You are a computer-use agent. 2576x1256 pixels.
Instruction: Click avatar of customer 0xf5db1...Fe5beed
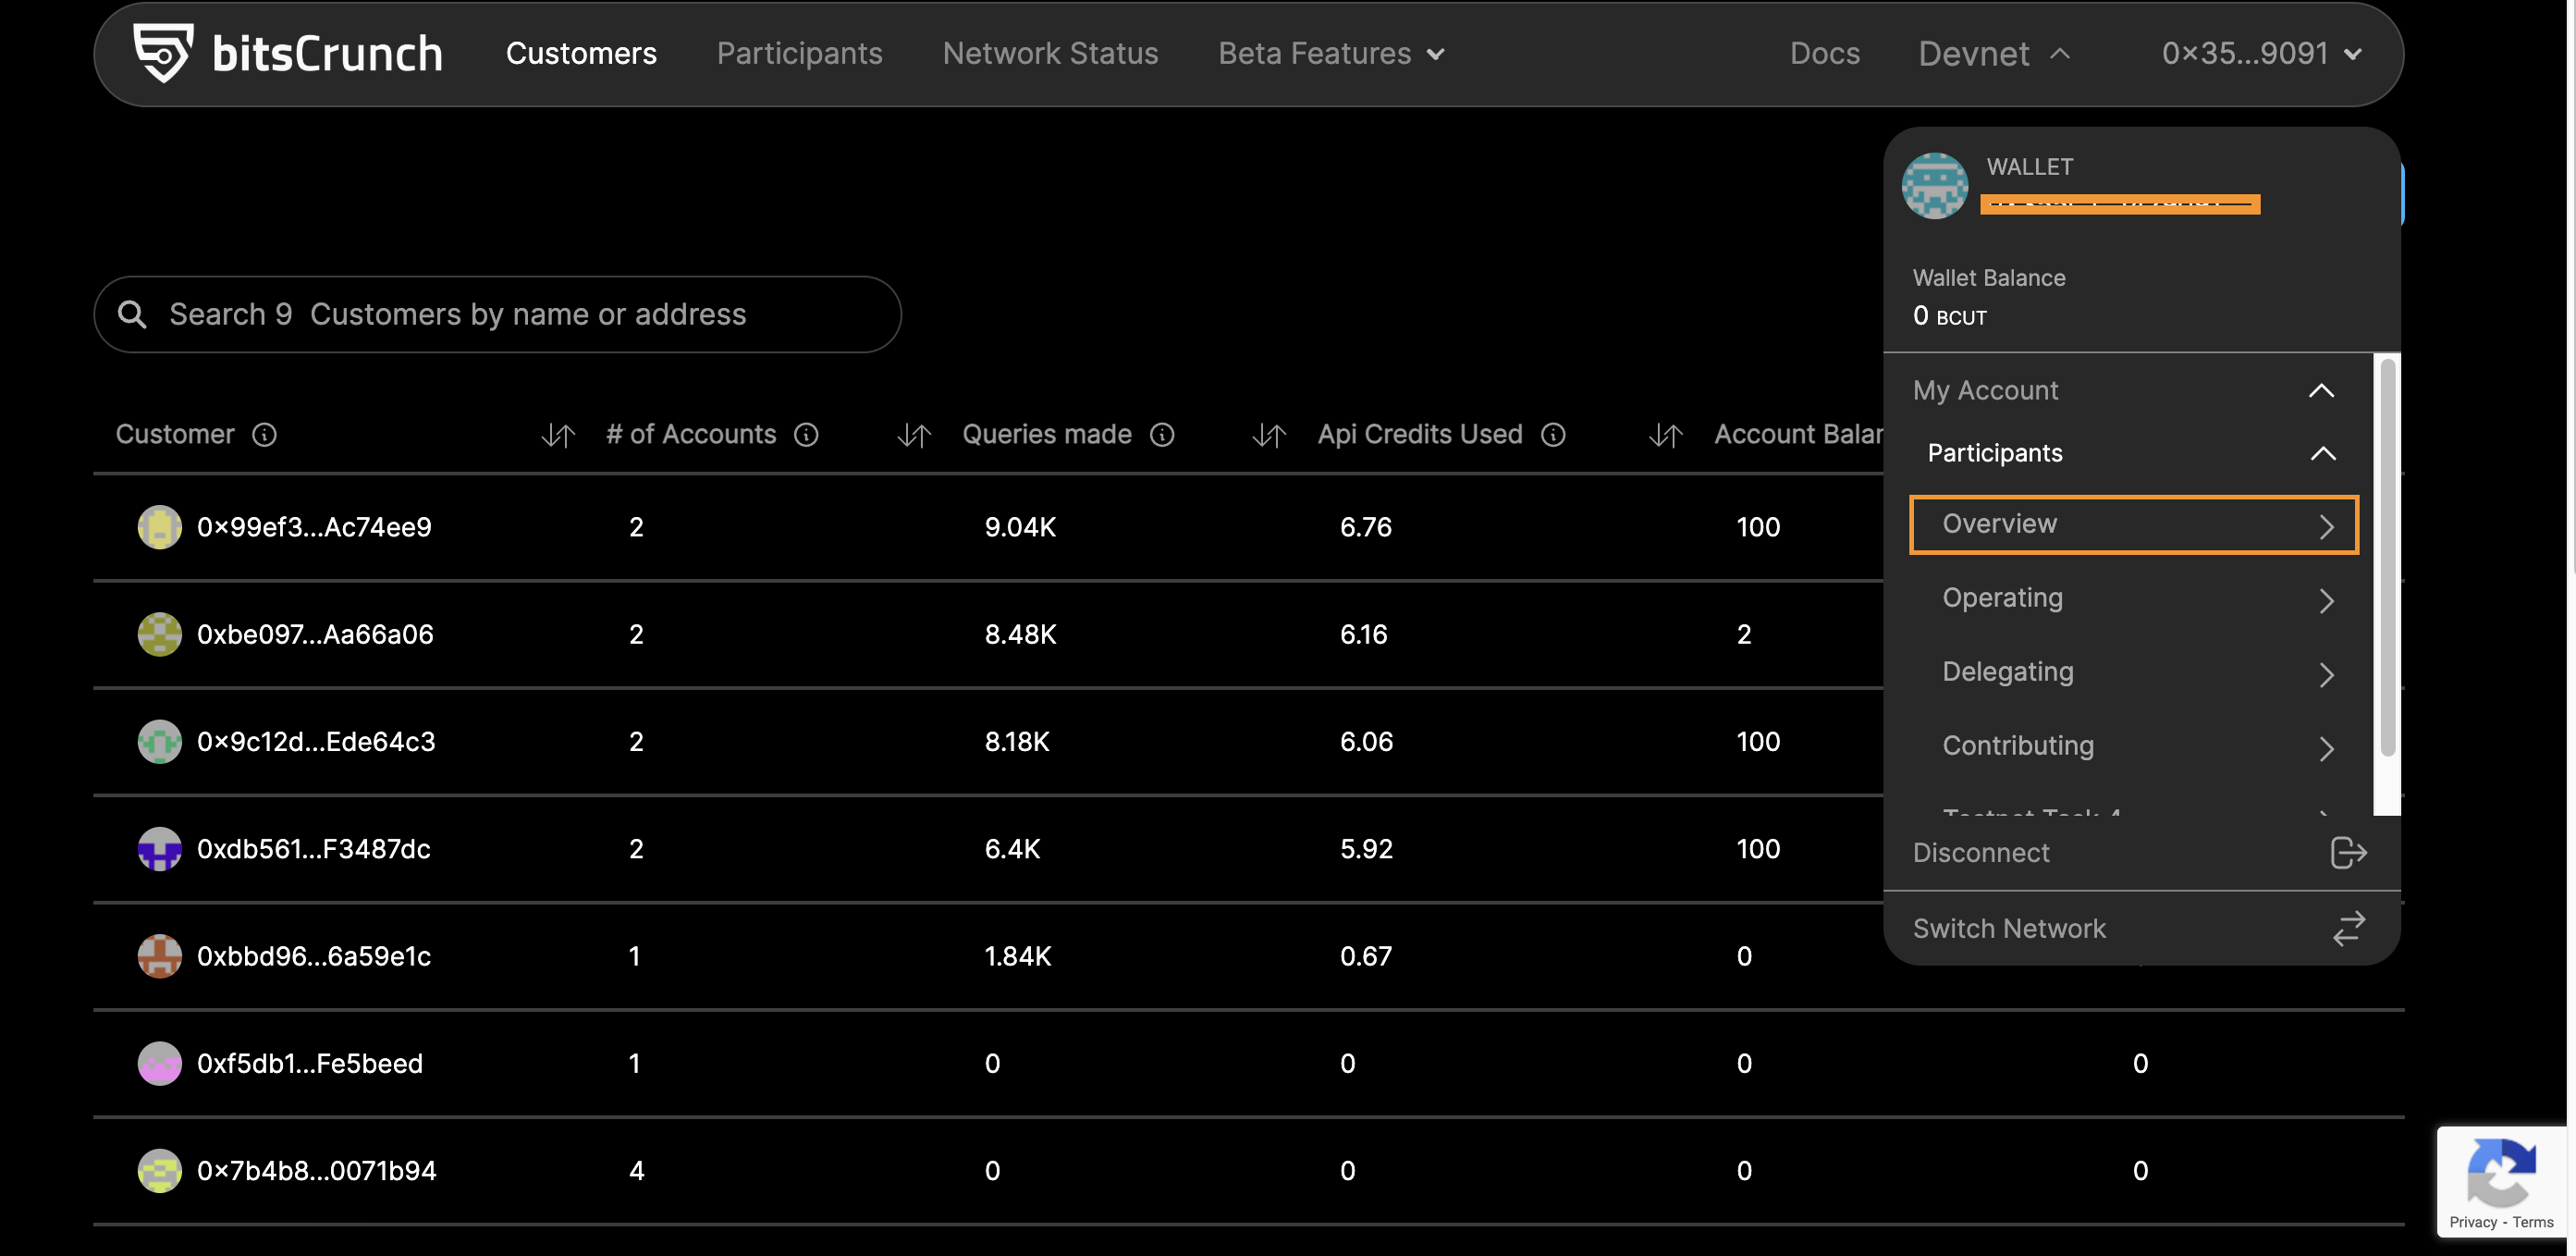pyautogui.click(x=160, y=1063)
